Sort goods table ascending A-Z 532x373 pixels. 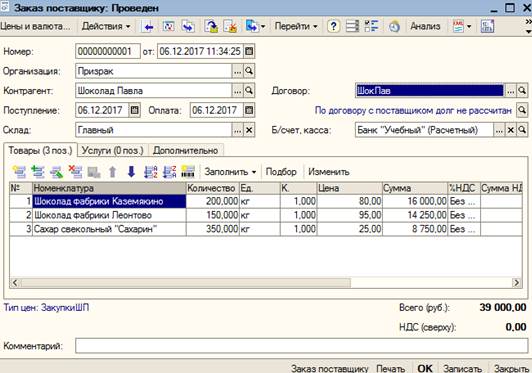point(150,172)
